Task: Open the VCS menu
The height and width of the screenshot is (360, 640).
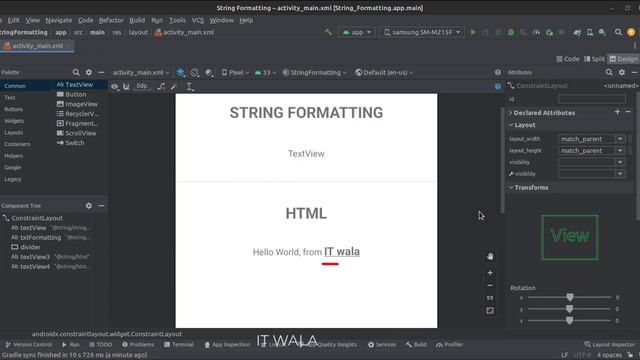Action: coord(198,20)
